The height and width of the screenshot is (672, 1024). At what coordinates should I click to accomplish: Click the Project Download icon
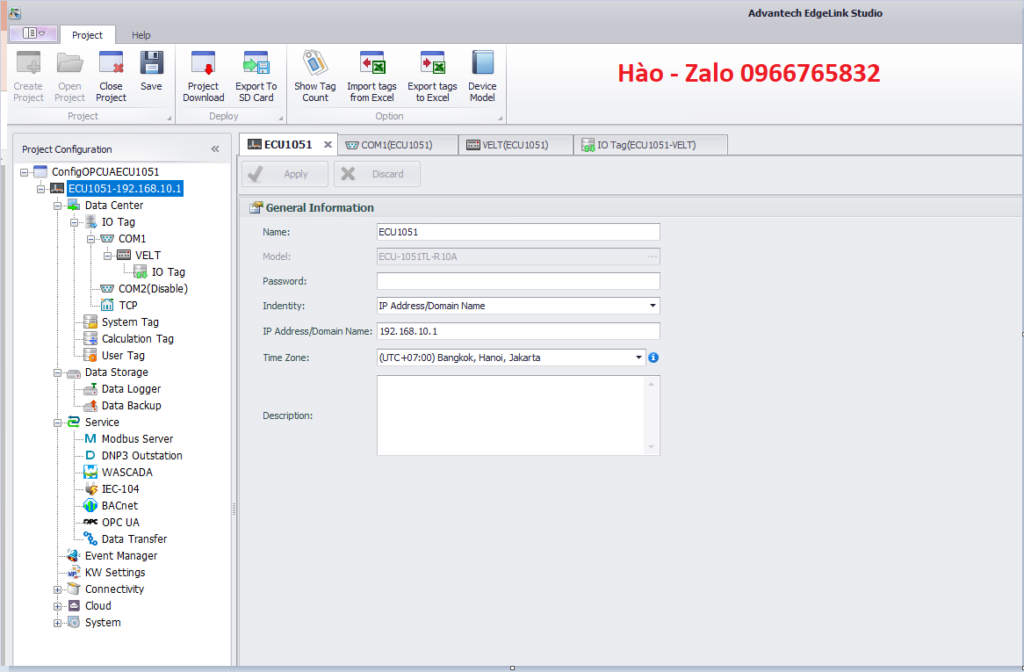(x=203, y=63)
